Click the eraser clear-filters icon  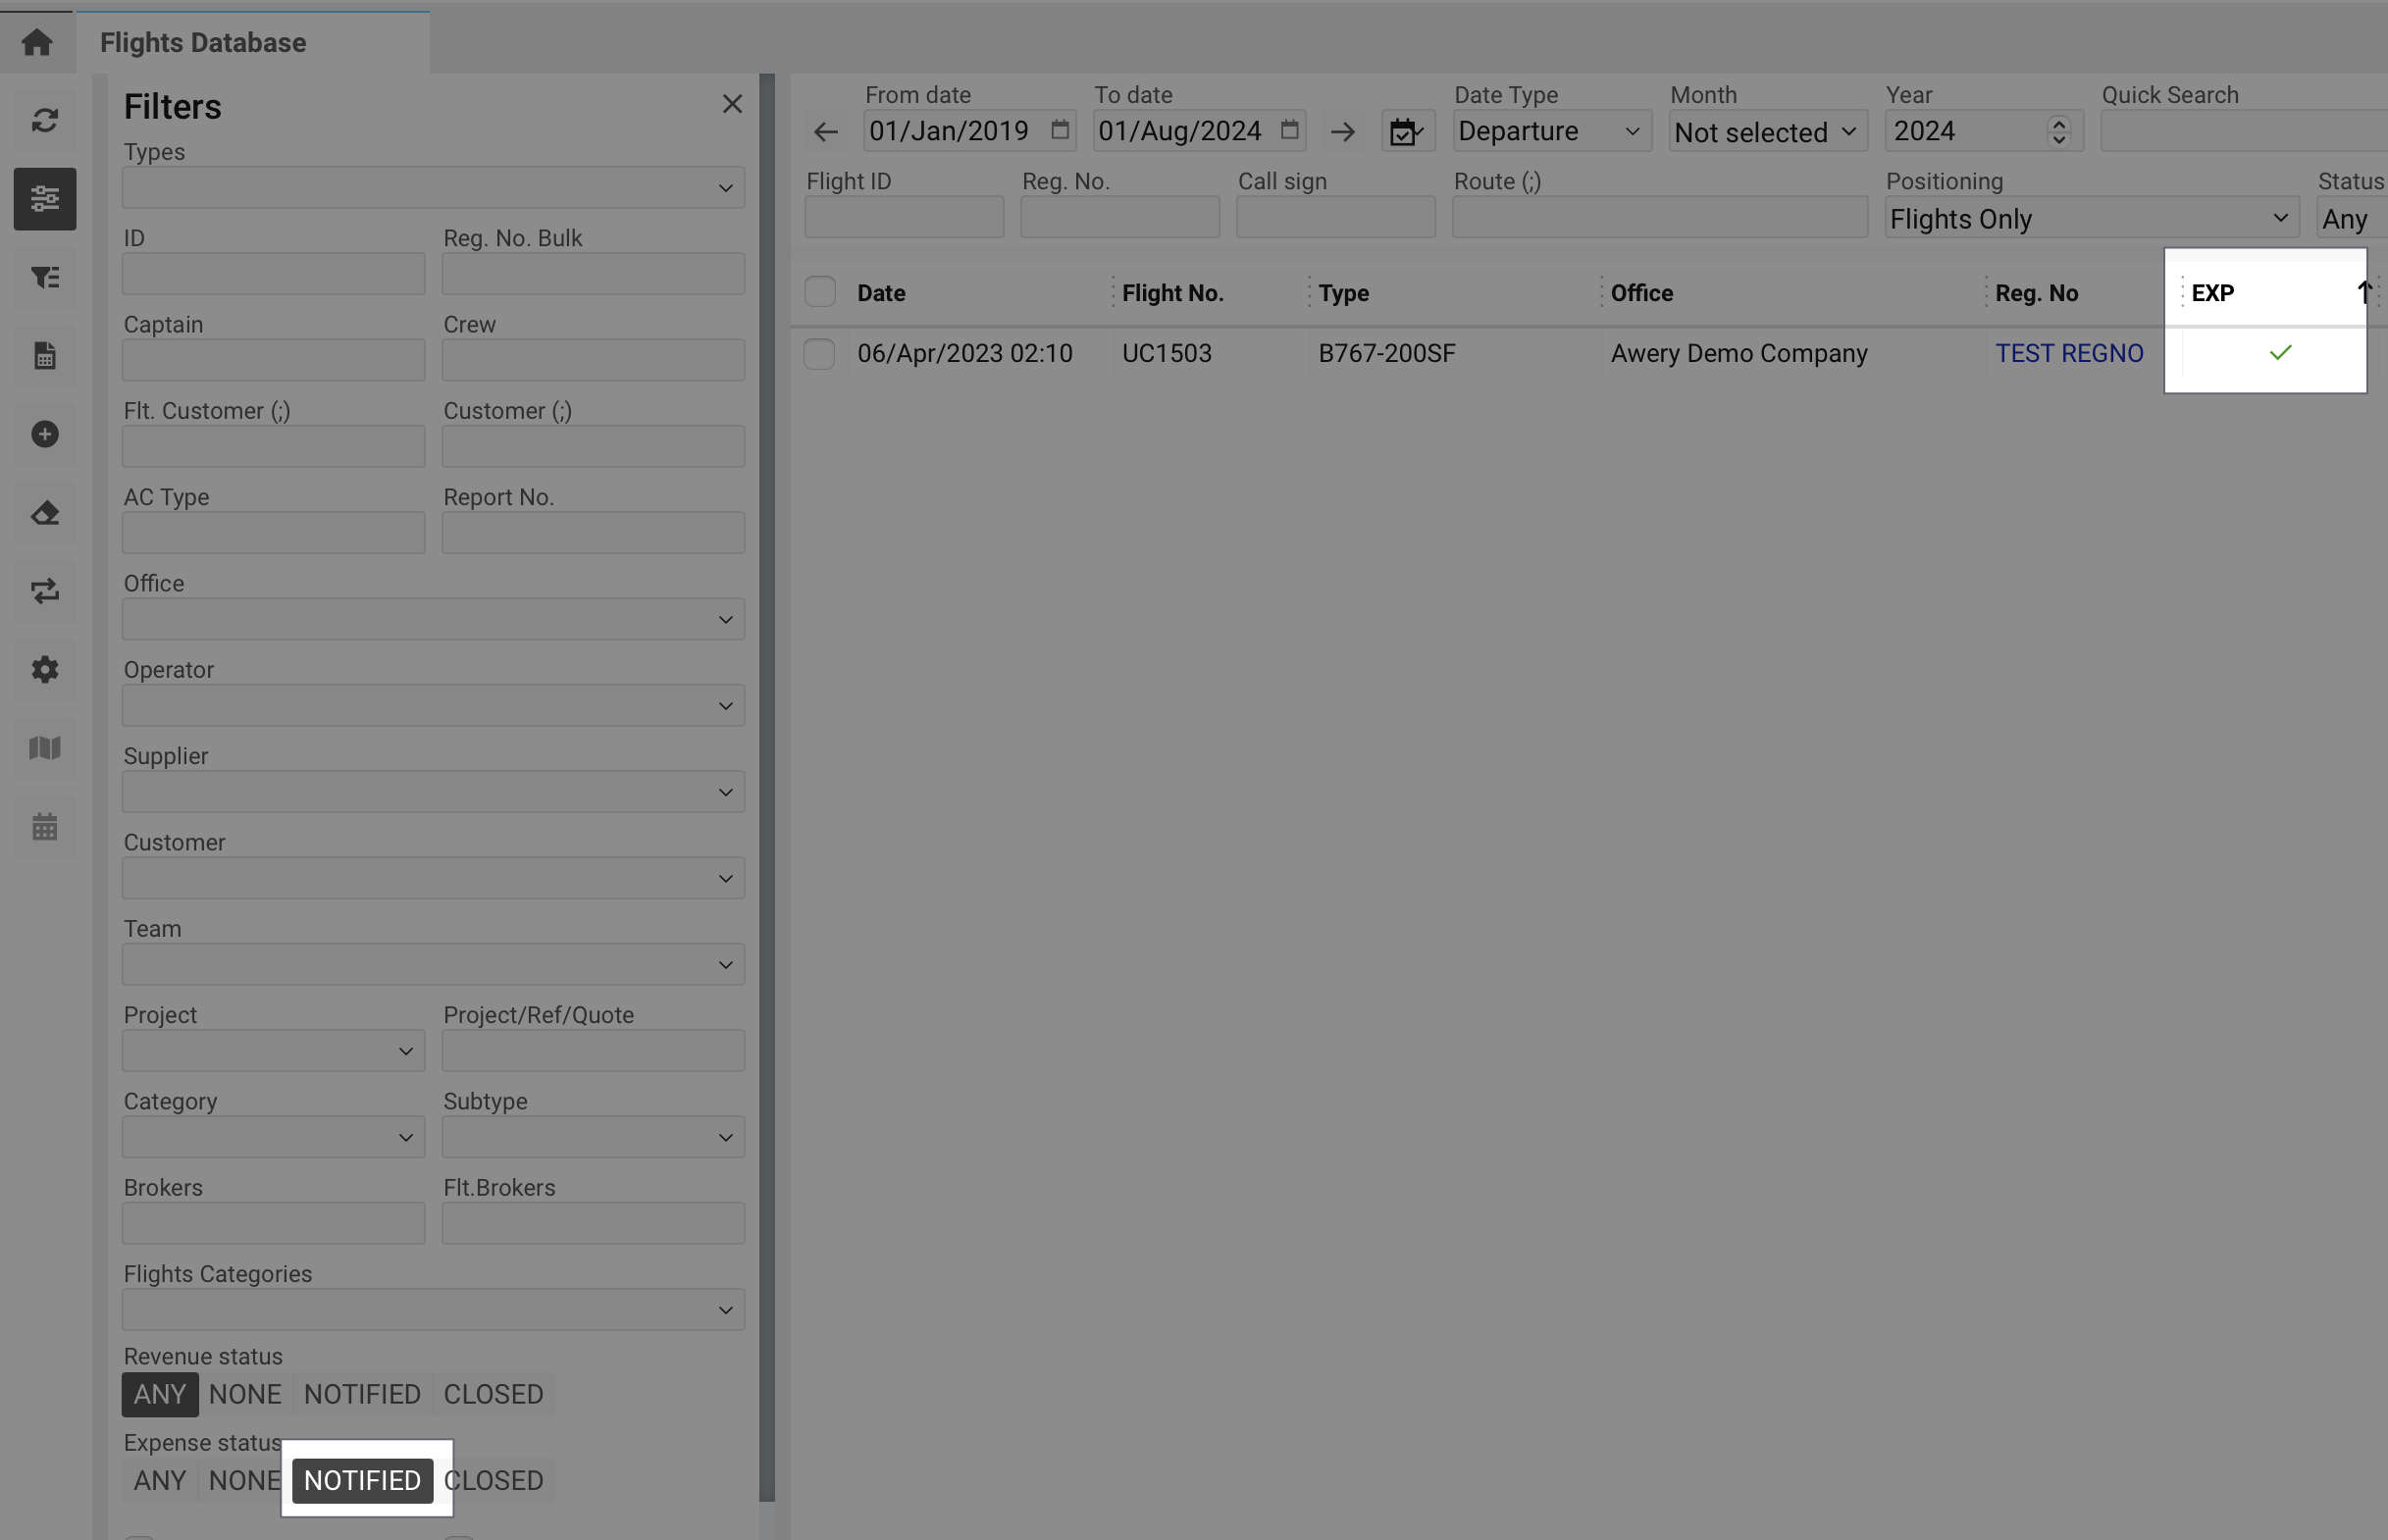click(x=44, y=513)
